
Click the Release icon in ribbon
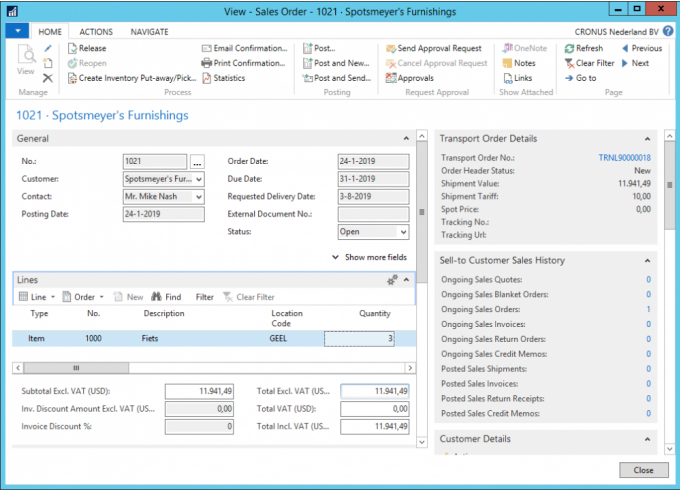pyautogui.click(x=72, y=48)
